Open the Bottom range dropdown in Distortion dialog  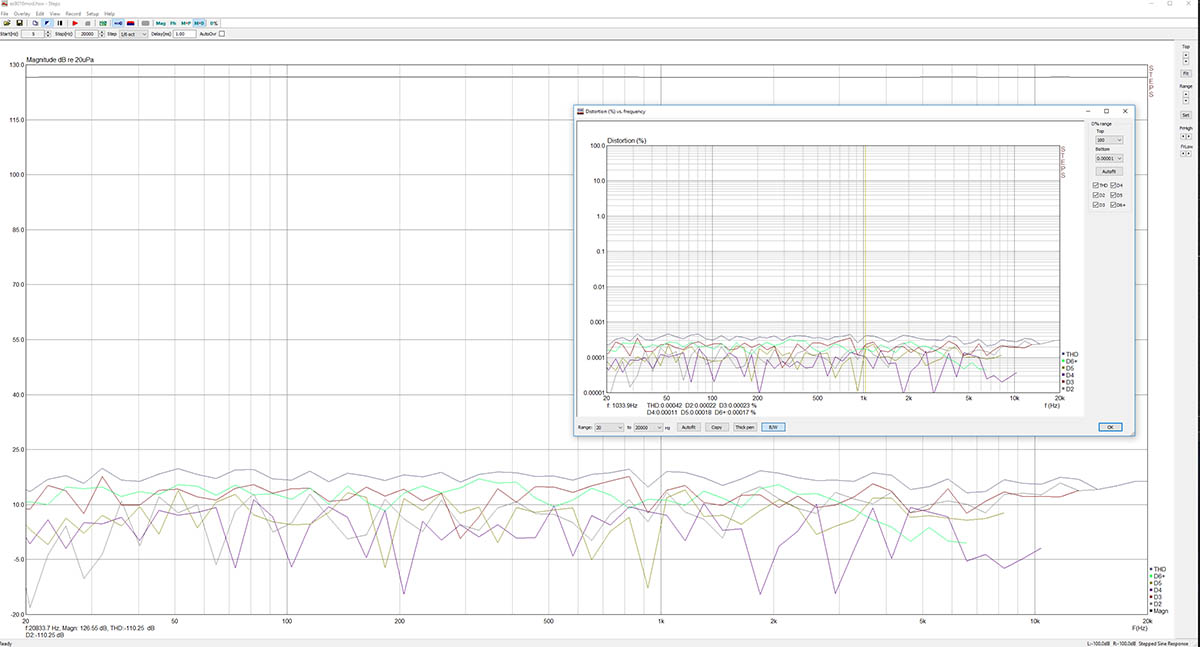pos(1109,158)
